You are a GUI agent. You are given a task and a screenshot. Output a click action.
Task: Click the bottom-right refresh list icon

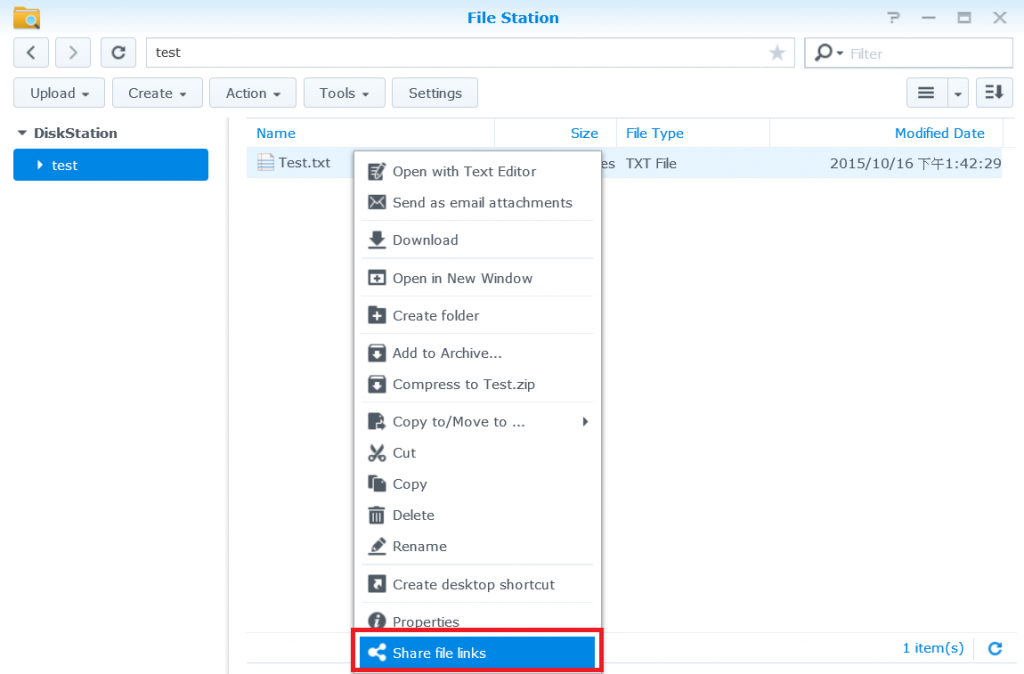point(994,649)
